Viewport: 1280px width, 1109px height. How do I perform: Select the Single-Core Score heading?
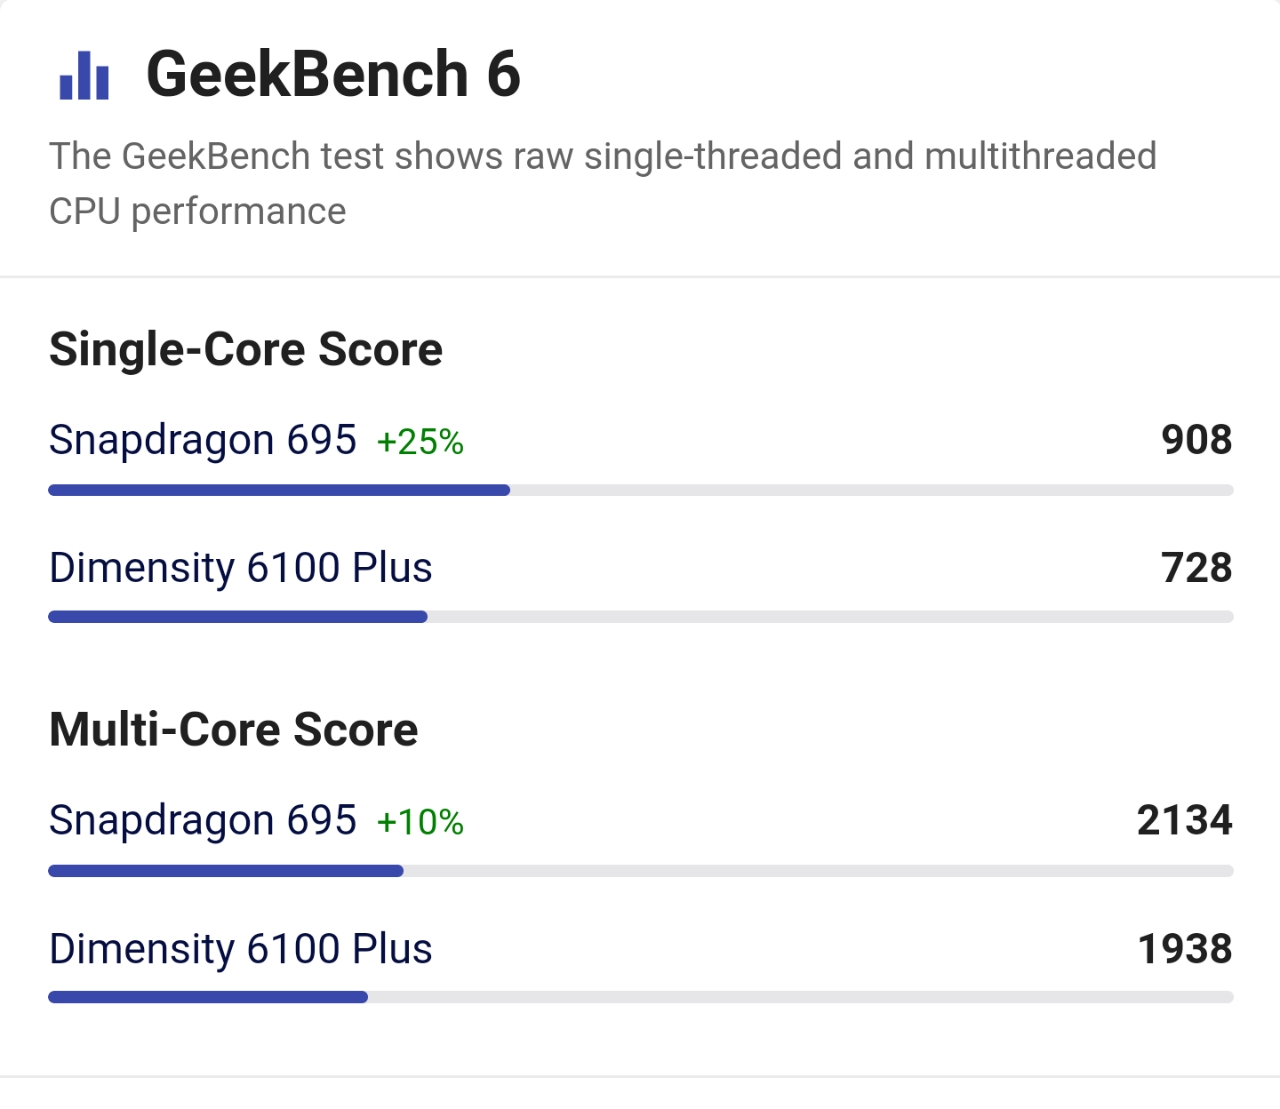(x=246, y=350)
